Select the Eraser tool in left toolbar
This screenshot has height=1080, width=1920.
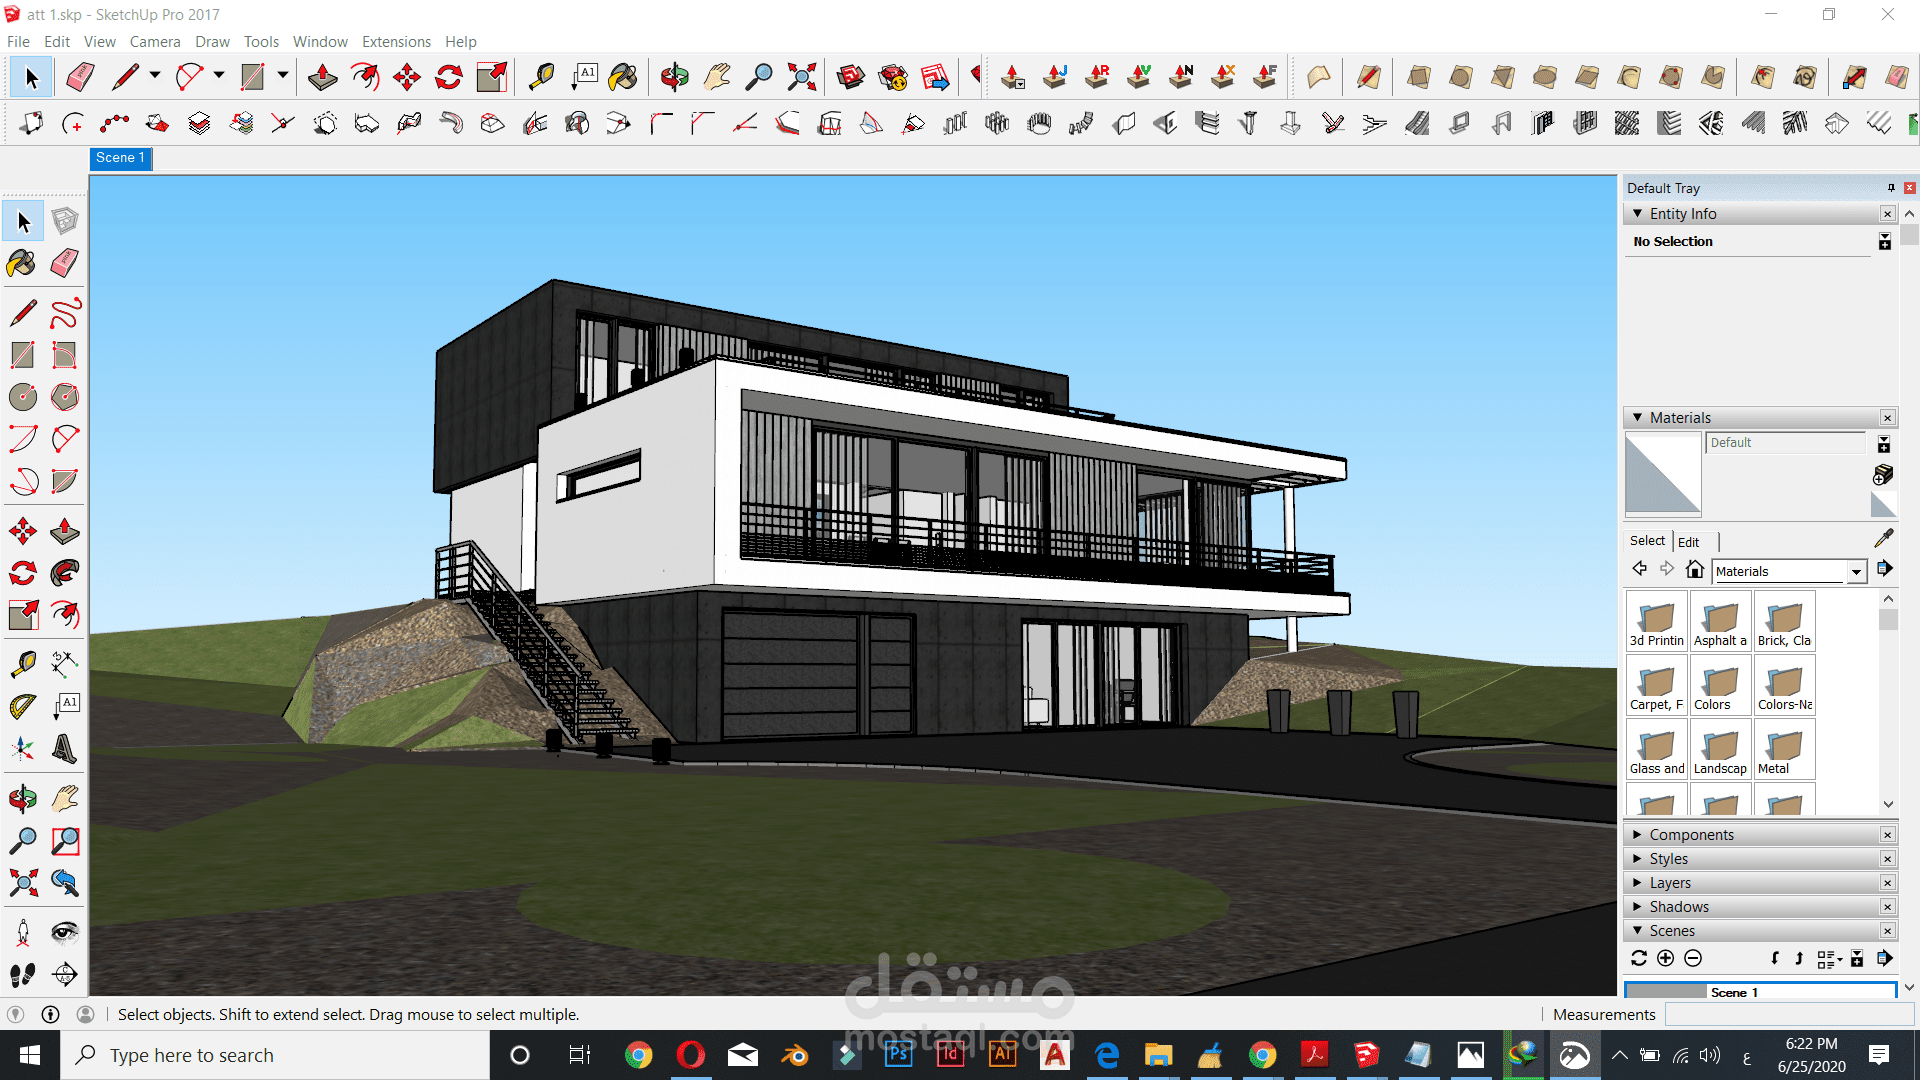coord(65,264)
